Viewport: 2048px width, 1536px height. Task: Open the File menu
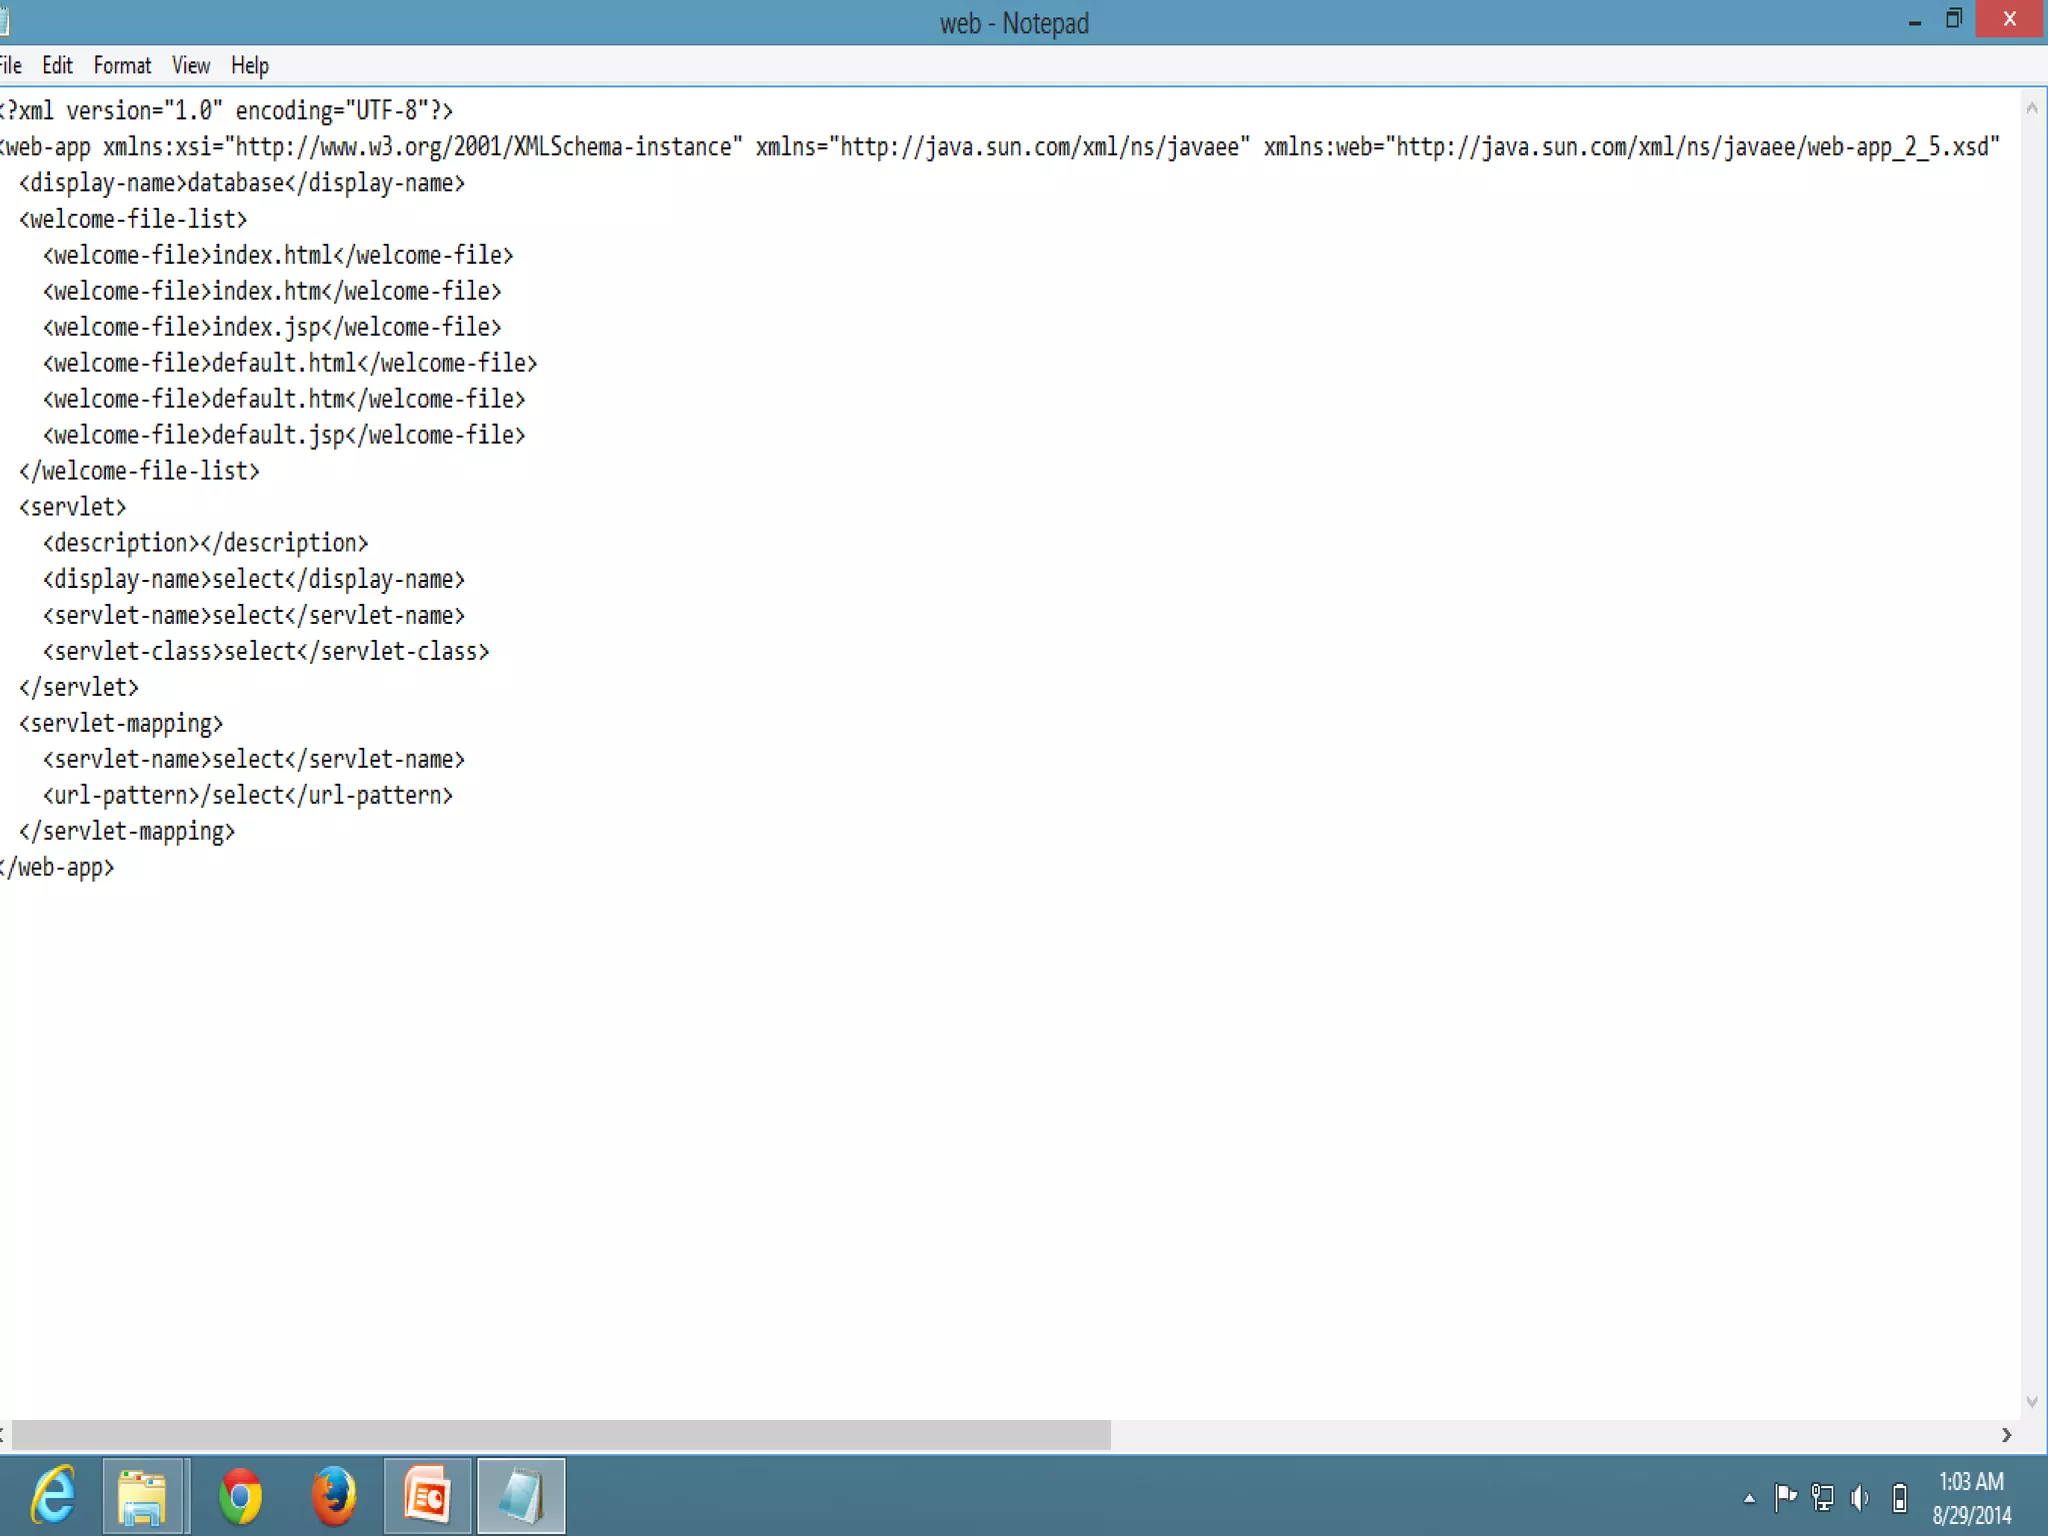11,66
